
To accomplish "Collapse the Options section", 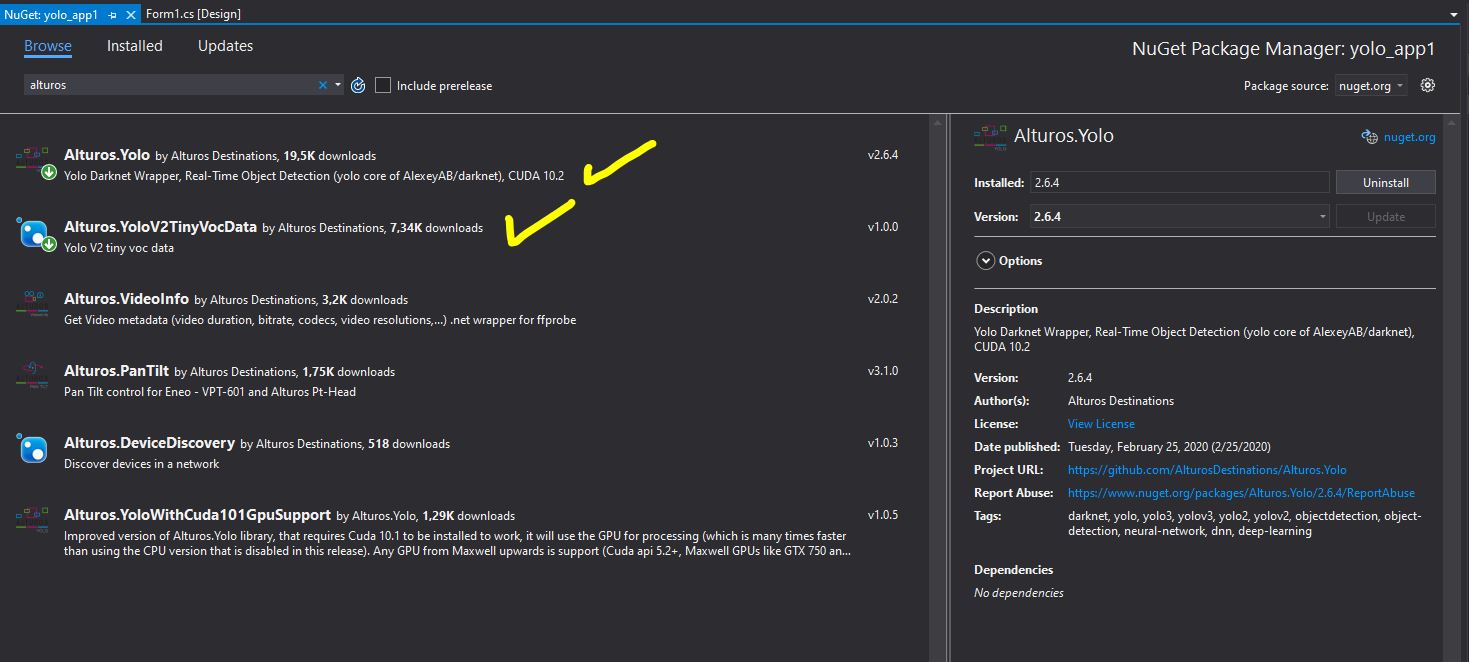I will [x=986, y=260].
